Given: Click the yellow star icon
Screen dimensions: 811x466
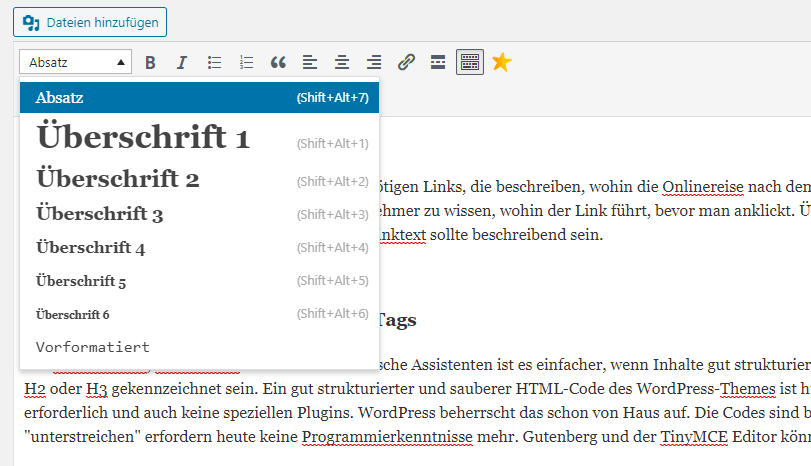Looking at the screenshot, I should pos(502,63).
